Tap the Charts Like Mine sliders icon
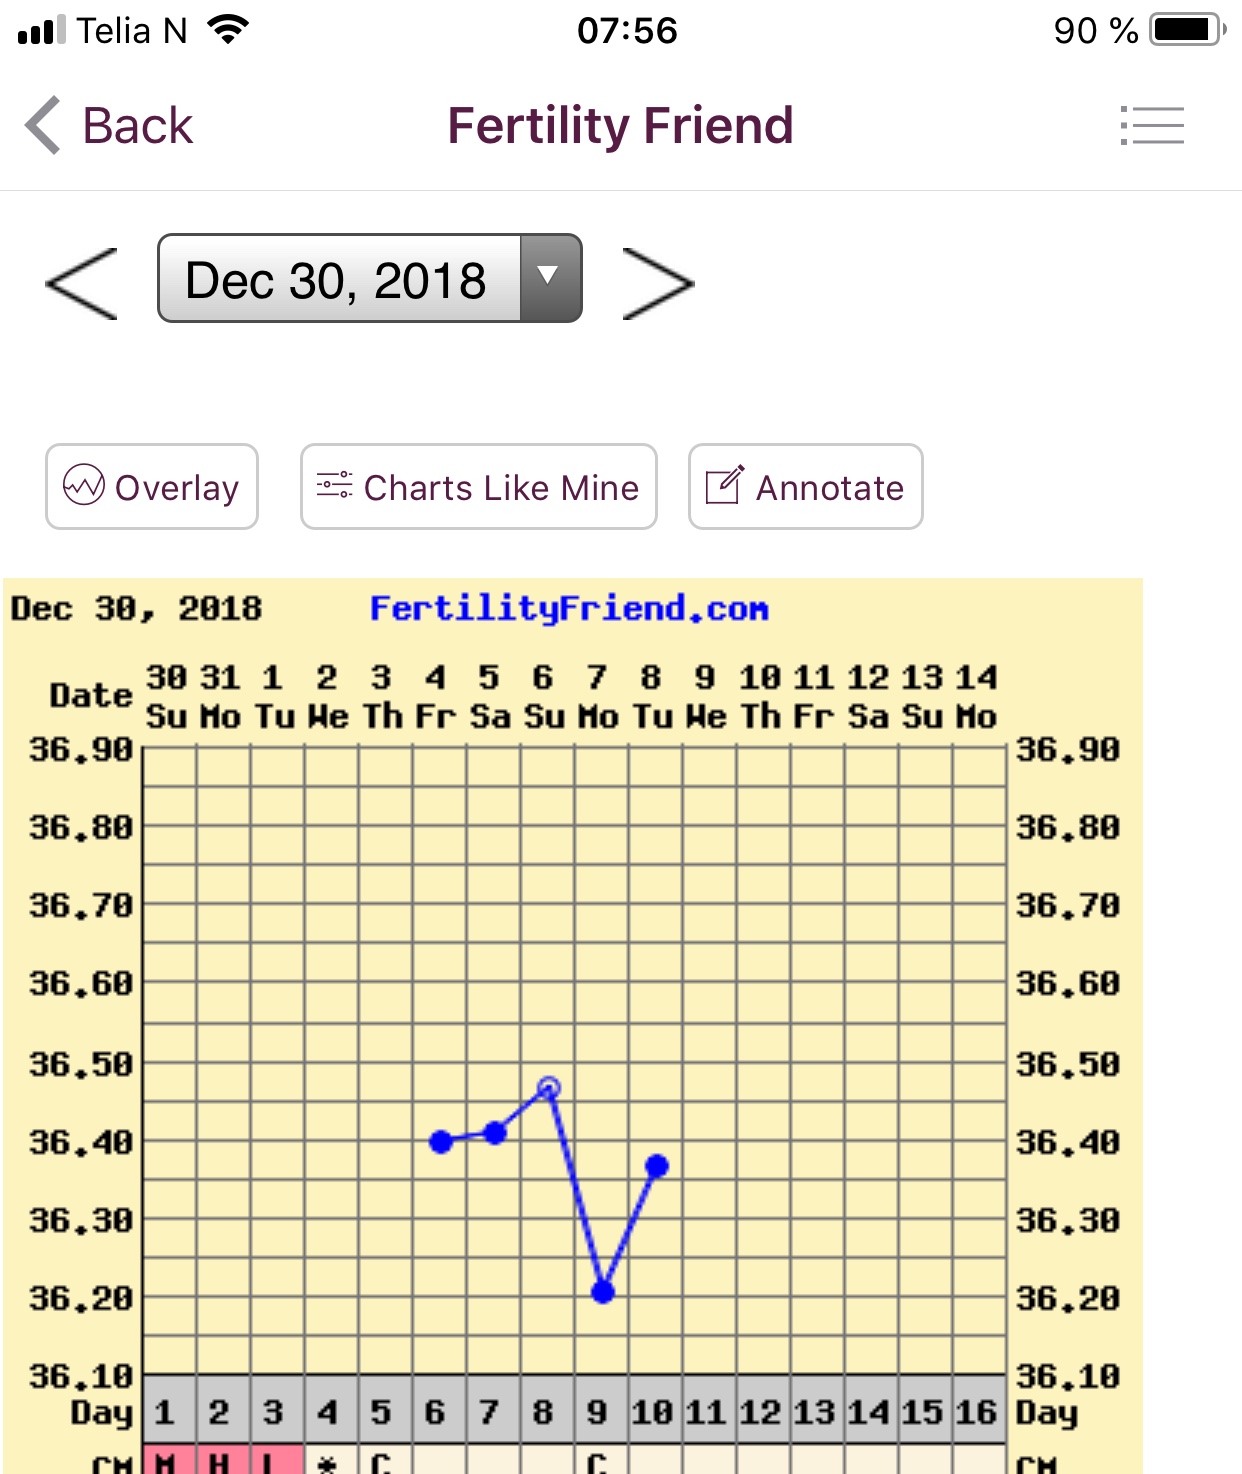Viewport: 1242px width, 1474px height. [334, 486]
